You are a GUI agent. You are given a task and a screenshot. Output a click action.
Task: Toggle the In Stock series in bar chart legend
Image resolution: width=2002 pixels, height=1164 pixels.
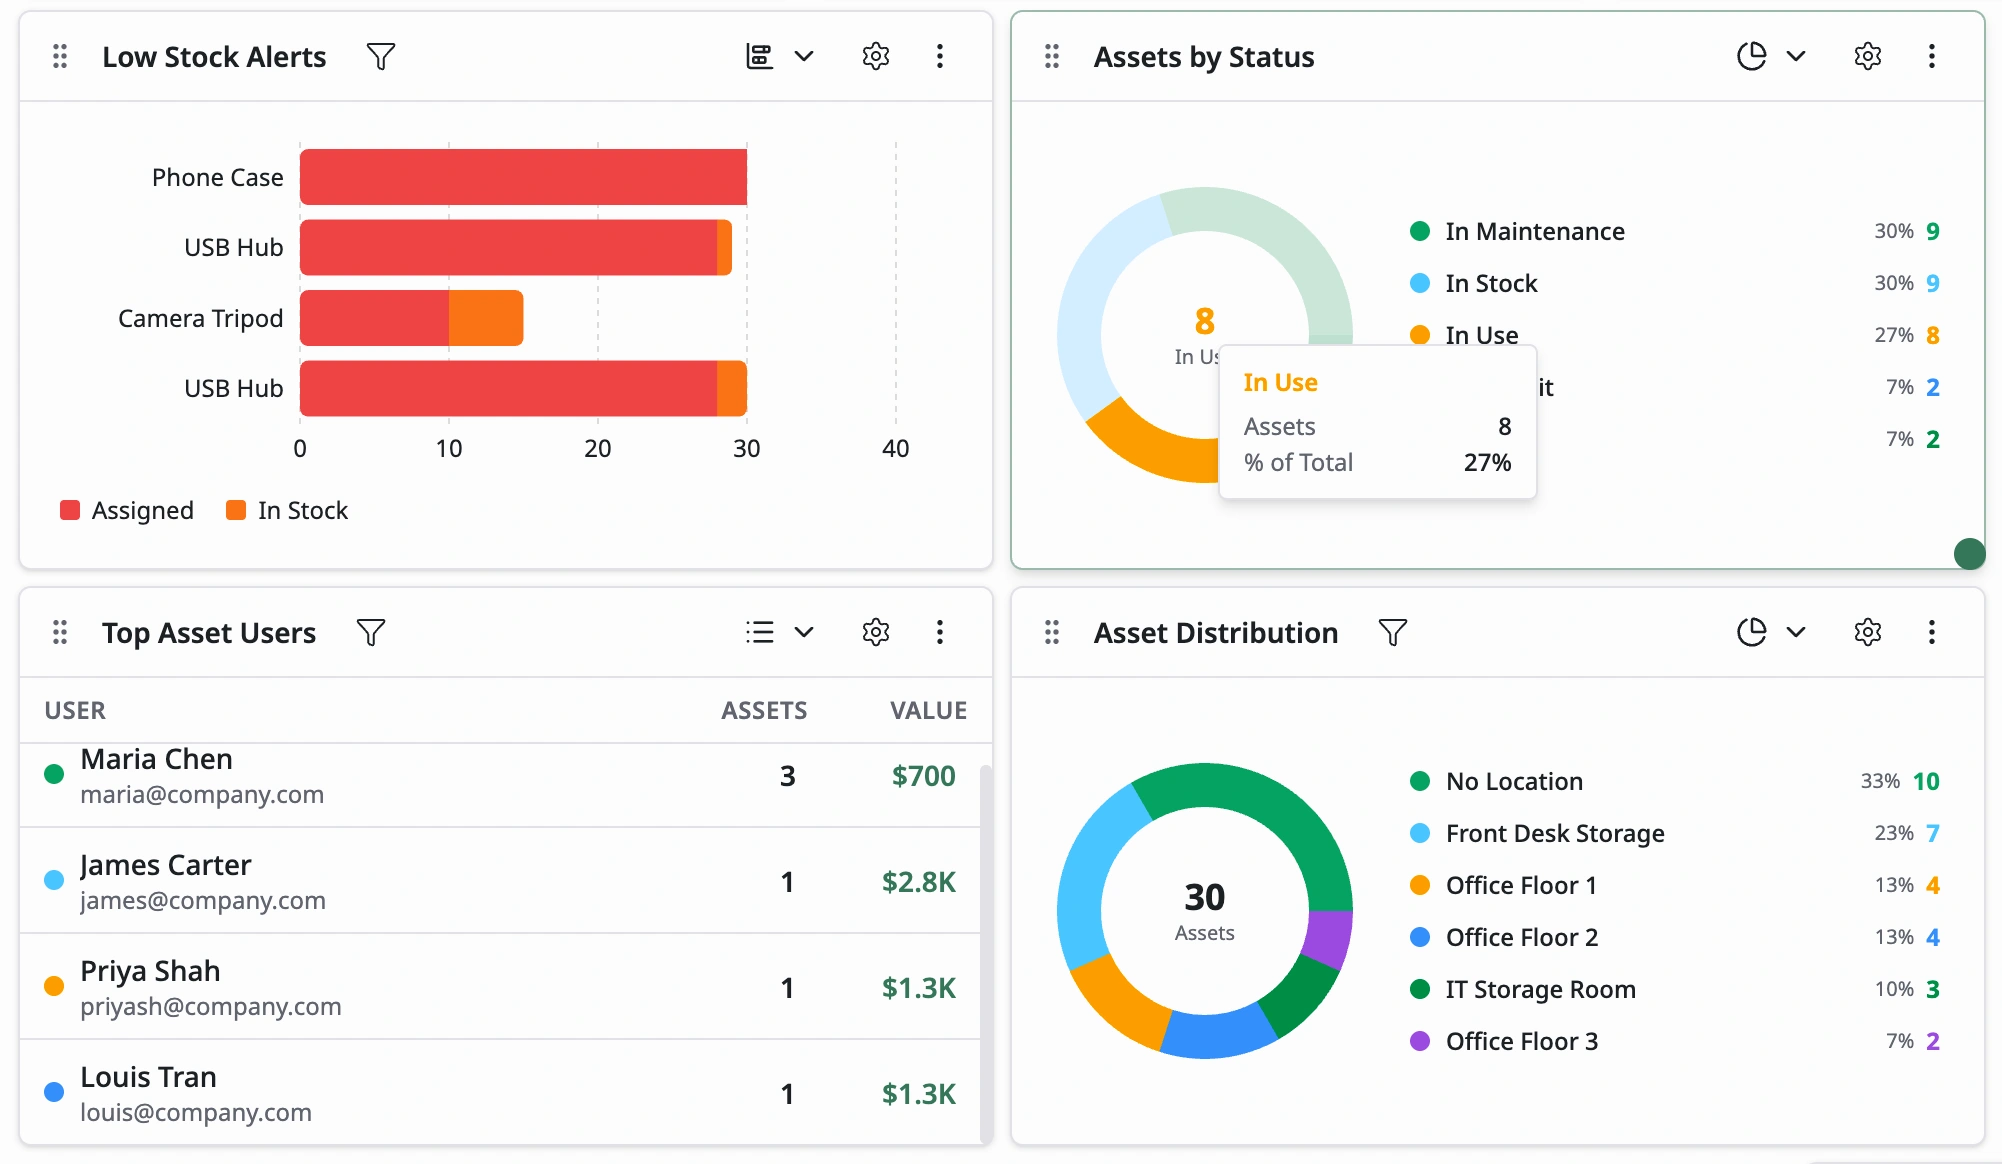point(287,511)
